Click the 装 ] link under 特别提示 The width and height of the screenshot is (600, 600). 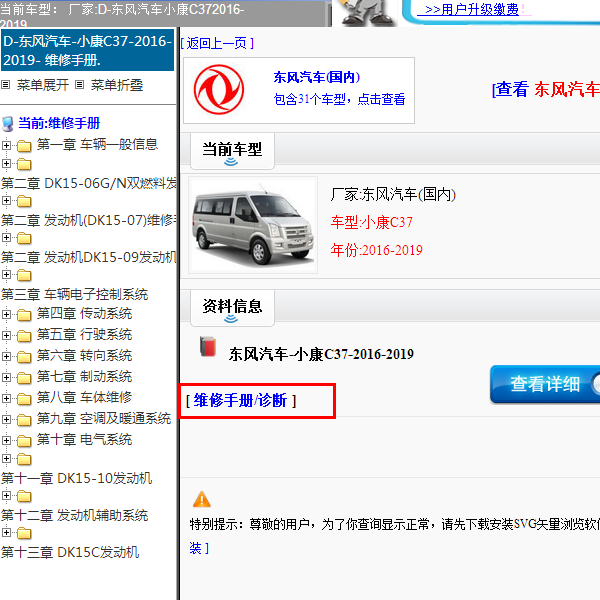199,548
